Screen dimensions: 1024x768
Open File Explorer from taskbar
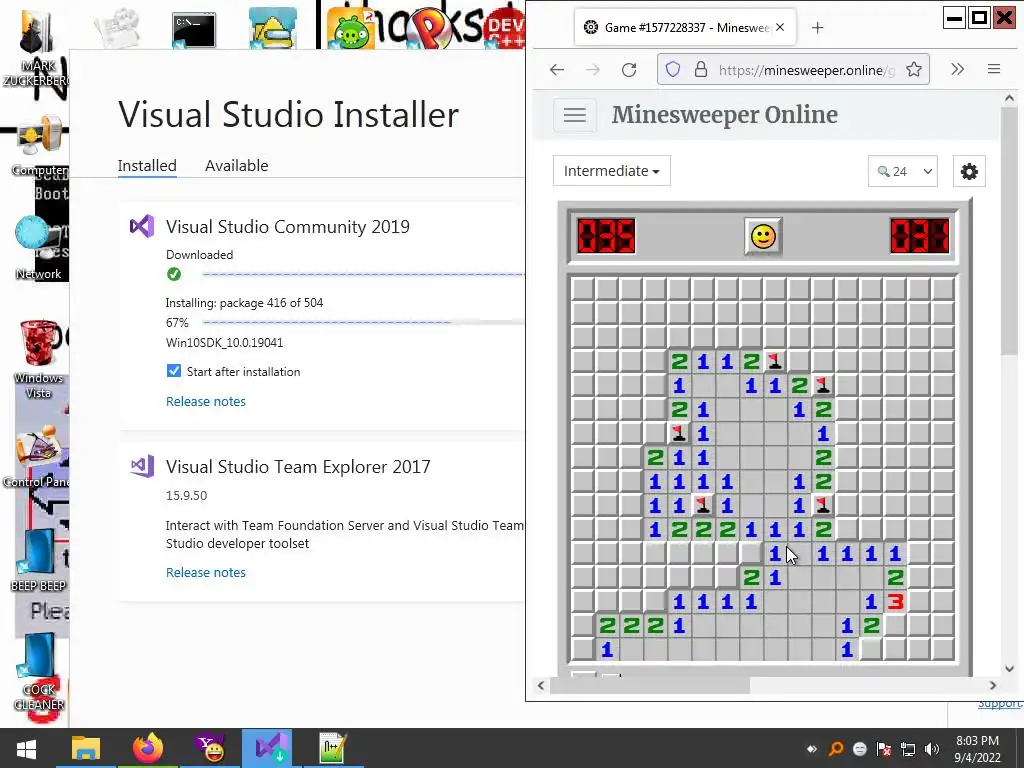86,748
